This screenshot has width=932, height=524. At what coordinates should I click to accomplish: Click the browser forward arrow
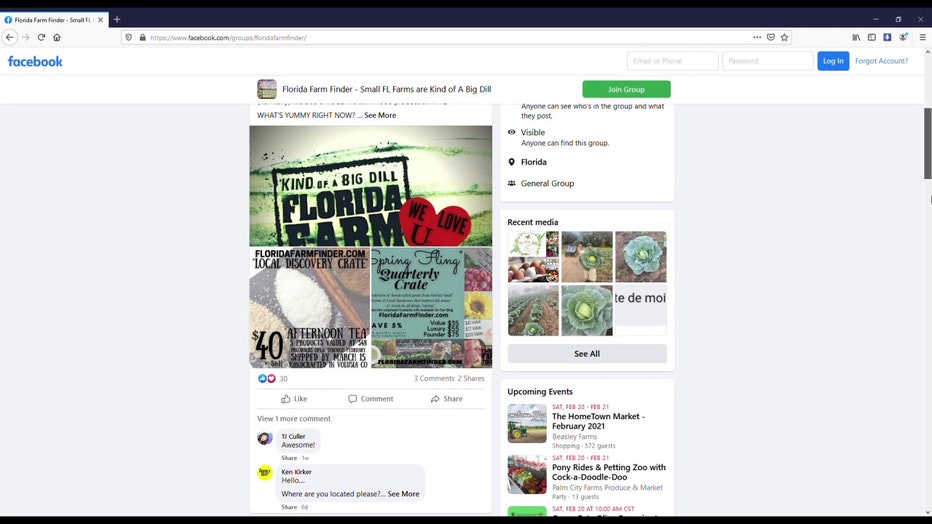pos(26,37)
